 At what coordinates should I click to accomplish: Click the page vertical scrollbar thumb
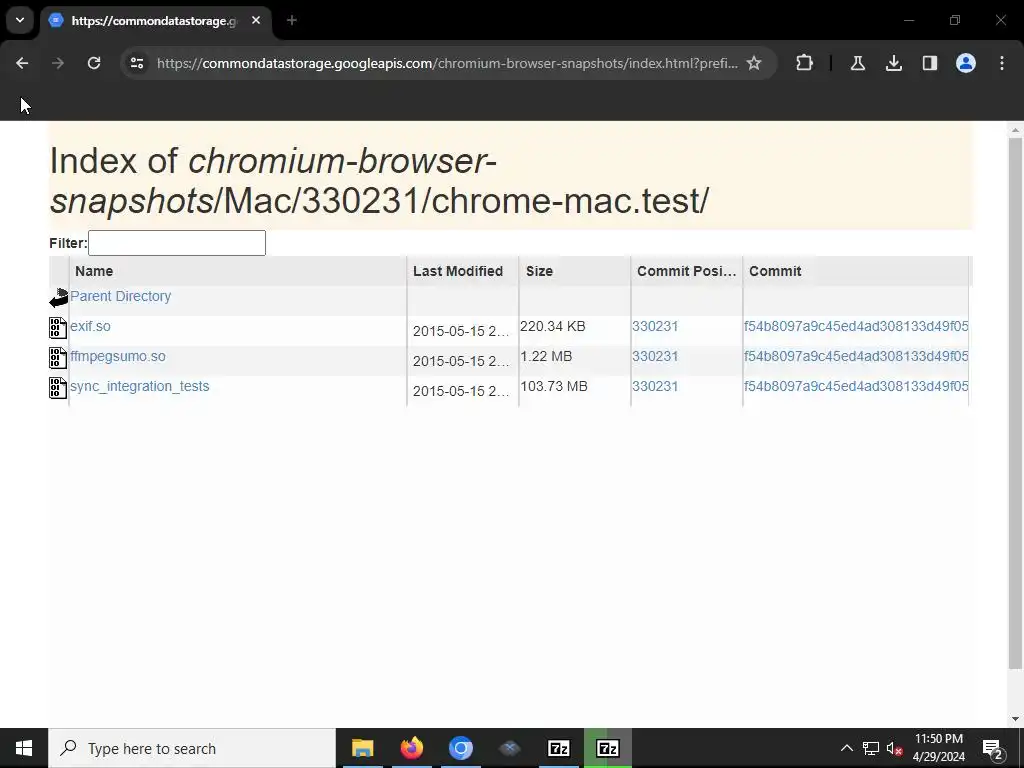click(x=1015, y=403)
